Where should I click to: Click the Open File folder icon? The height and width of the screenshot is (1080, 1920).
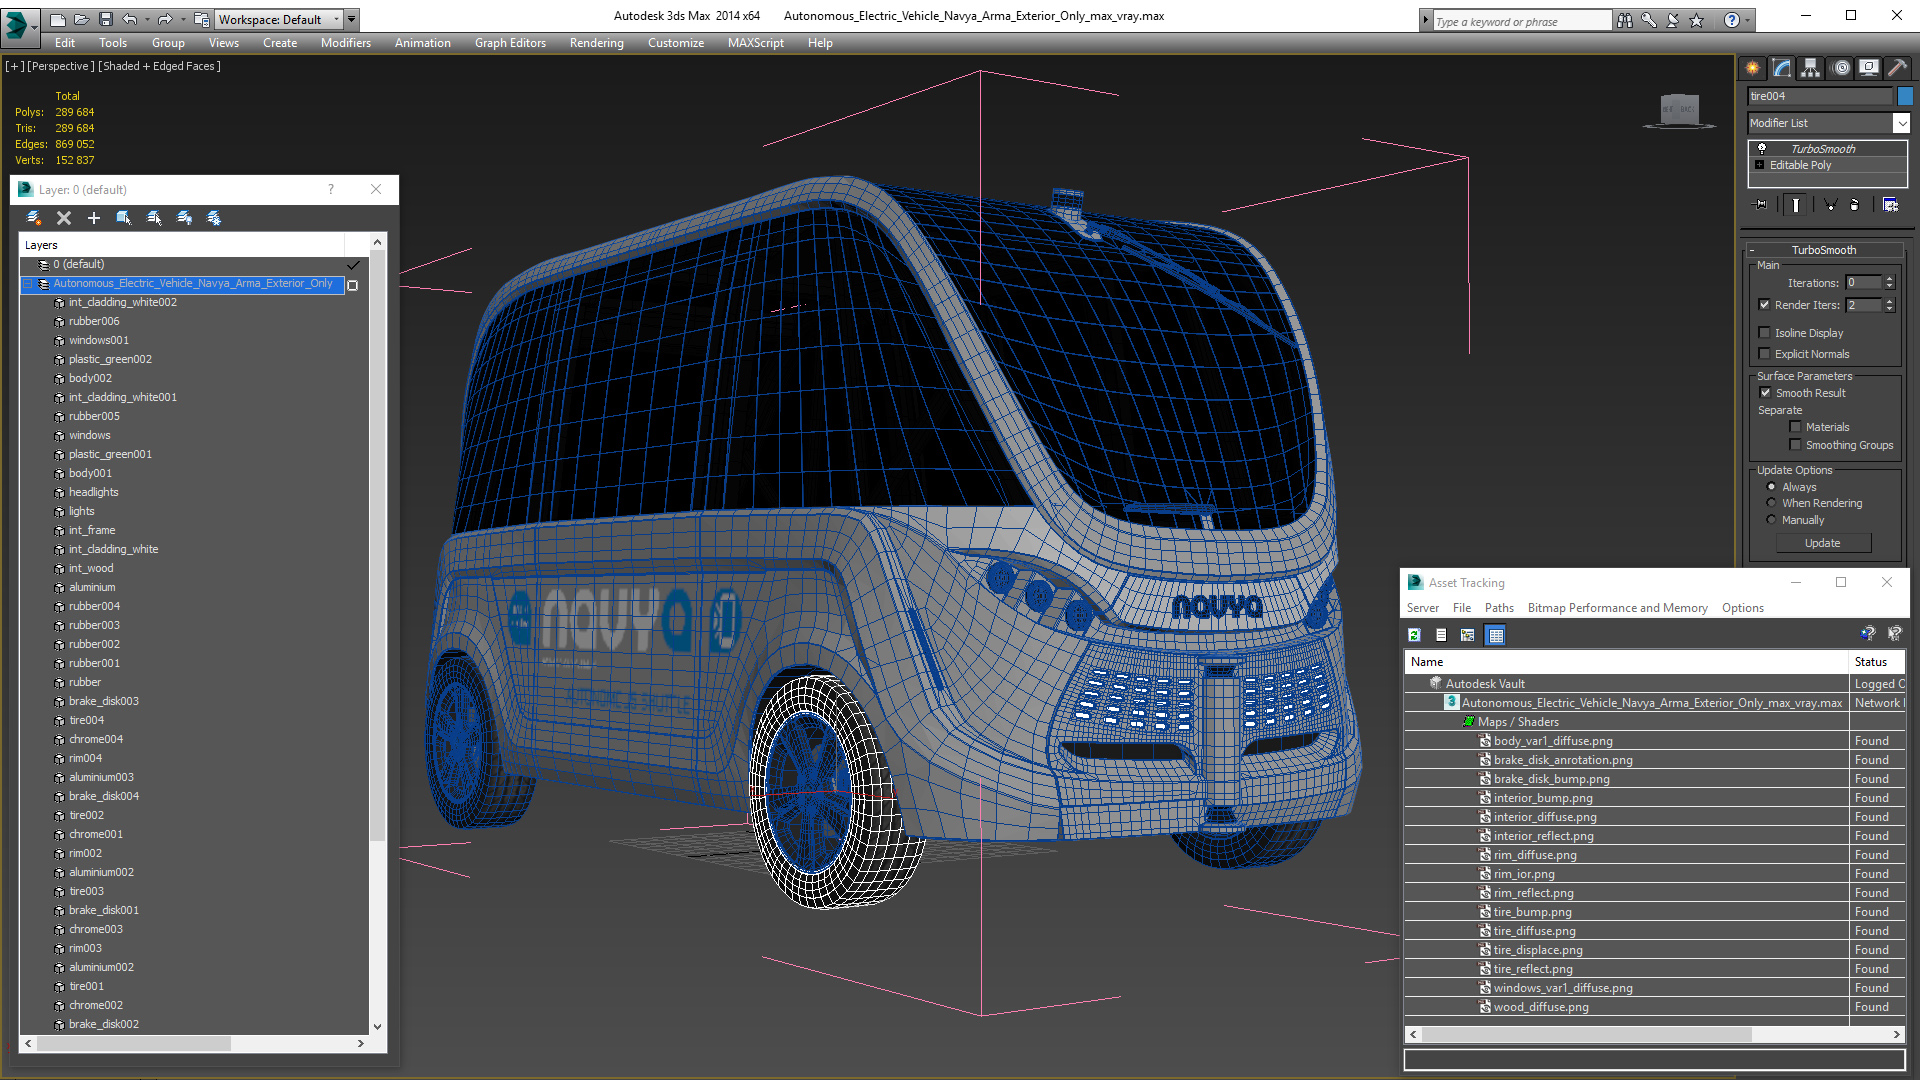coord(82,19)
